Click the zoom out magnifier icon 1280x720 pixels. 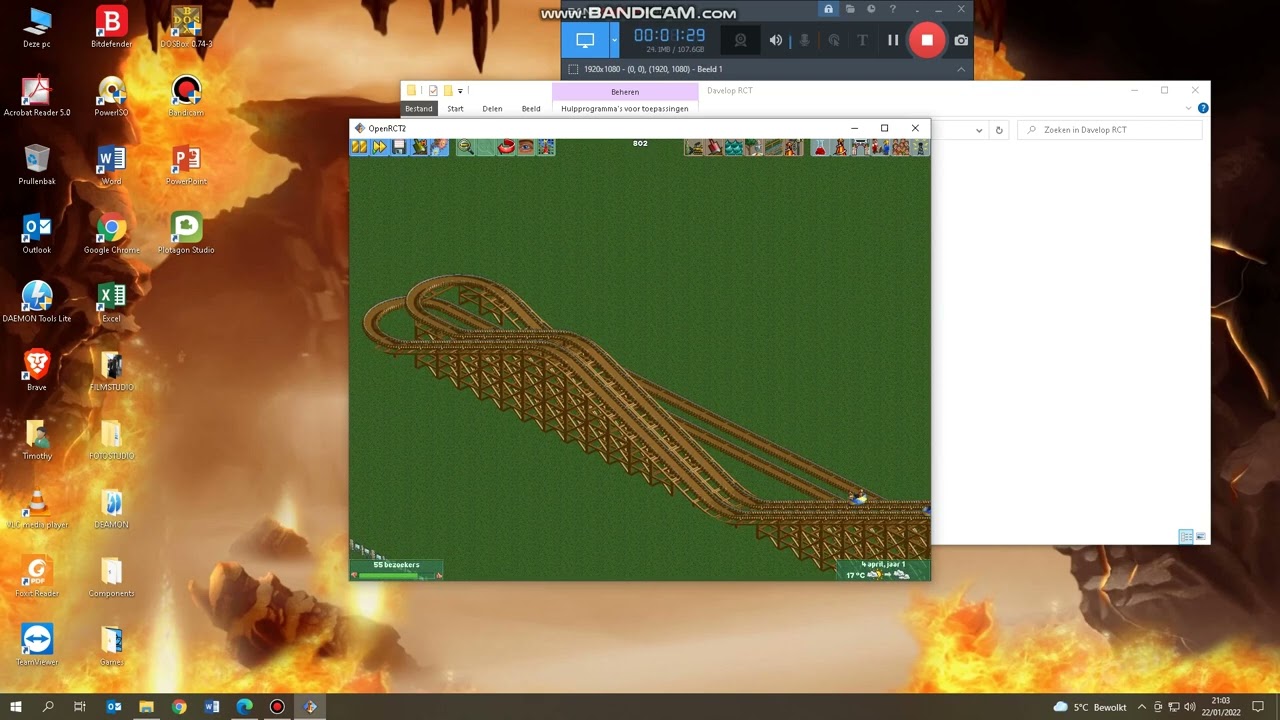pyautogui.click(x=465, y=147)
